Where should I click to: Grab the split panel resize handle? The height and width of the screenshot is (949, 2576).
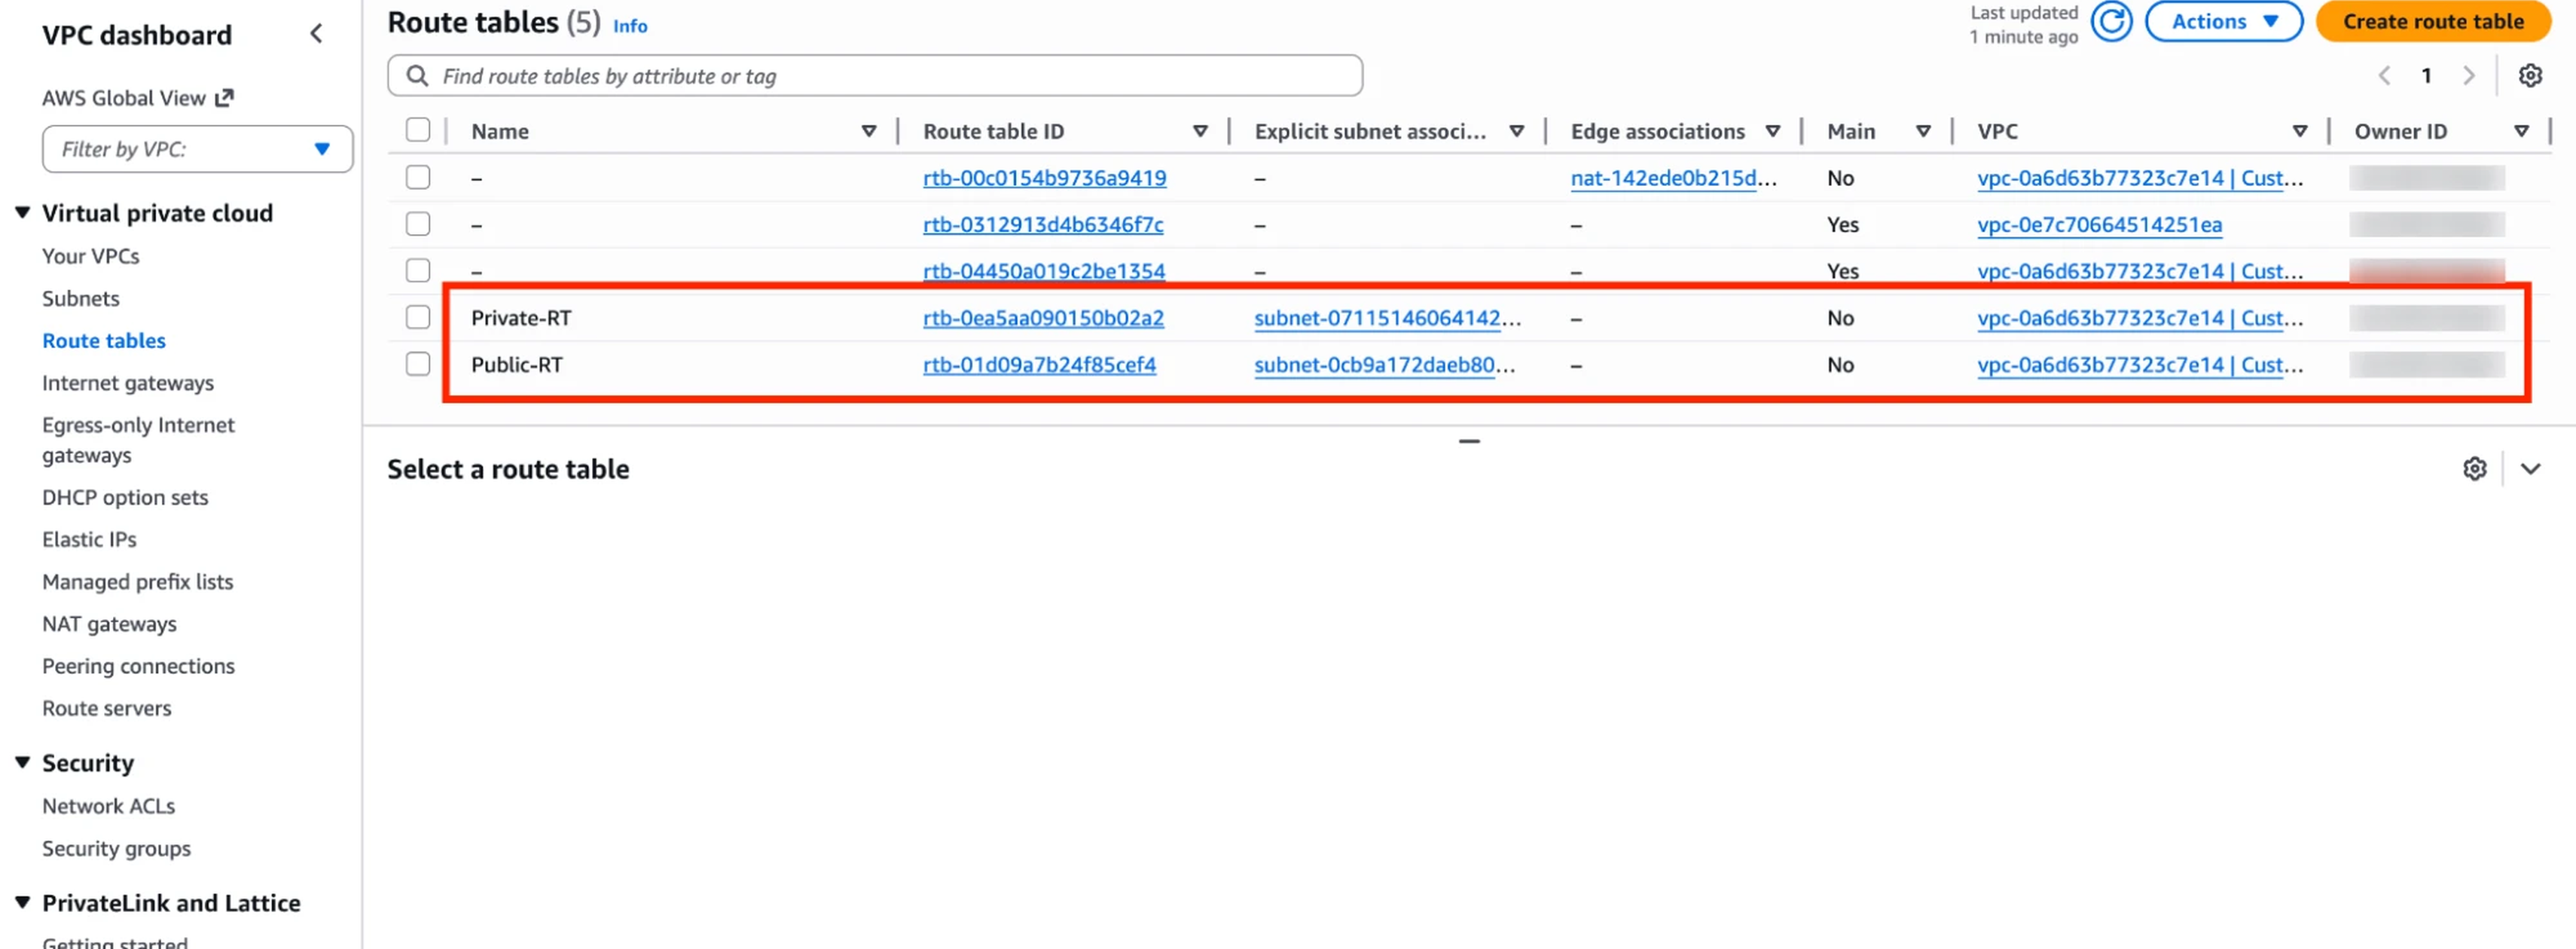point(1468,441)
